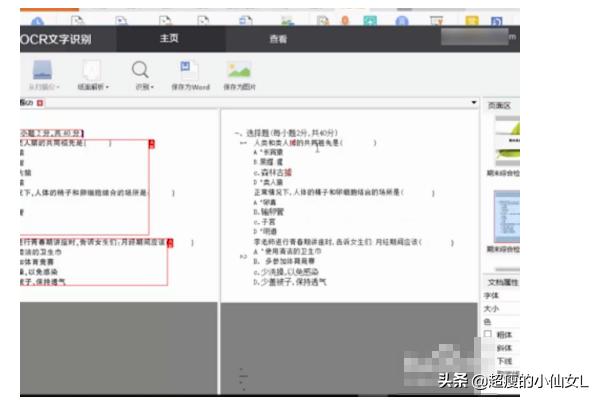Click the 页面区 panel header
600x400 pixels.
tap(500, 105)
